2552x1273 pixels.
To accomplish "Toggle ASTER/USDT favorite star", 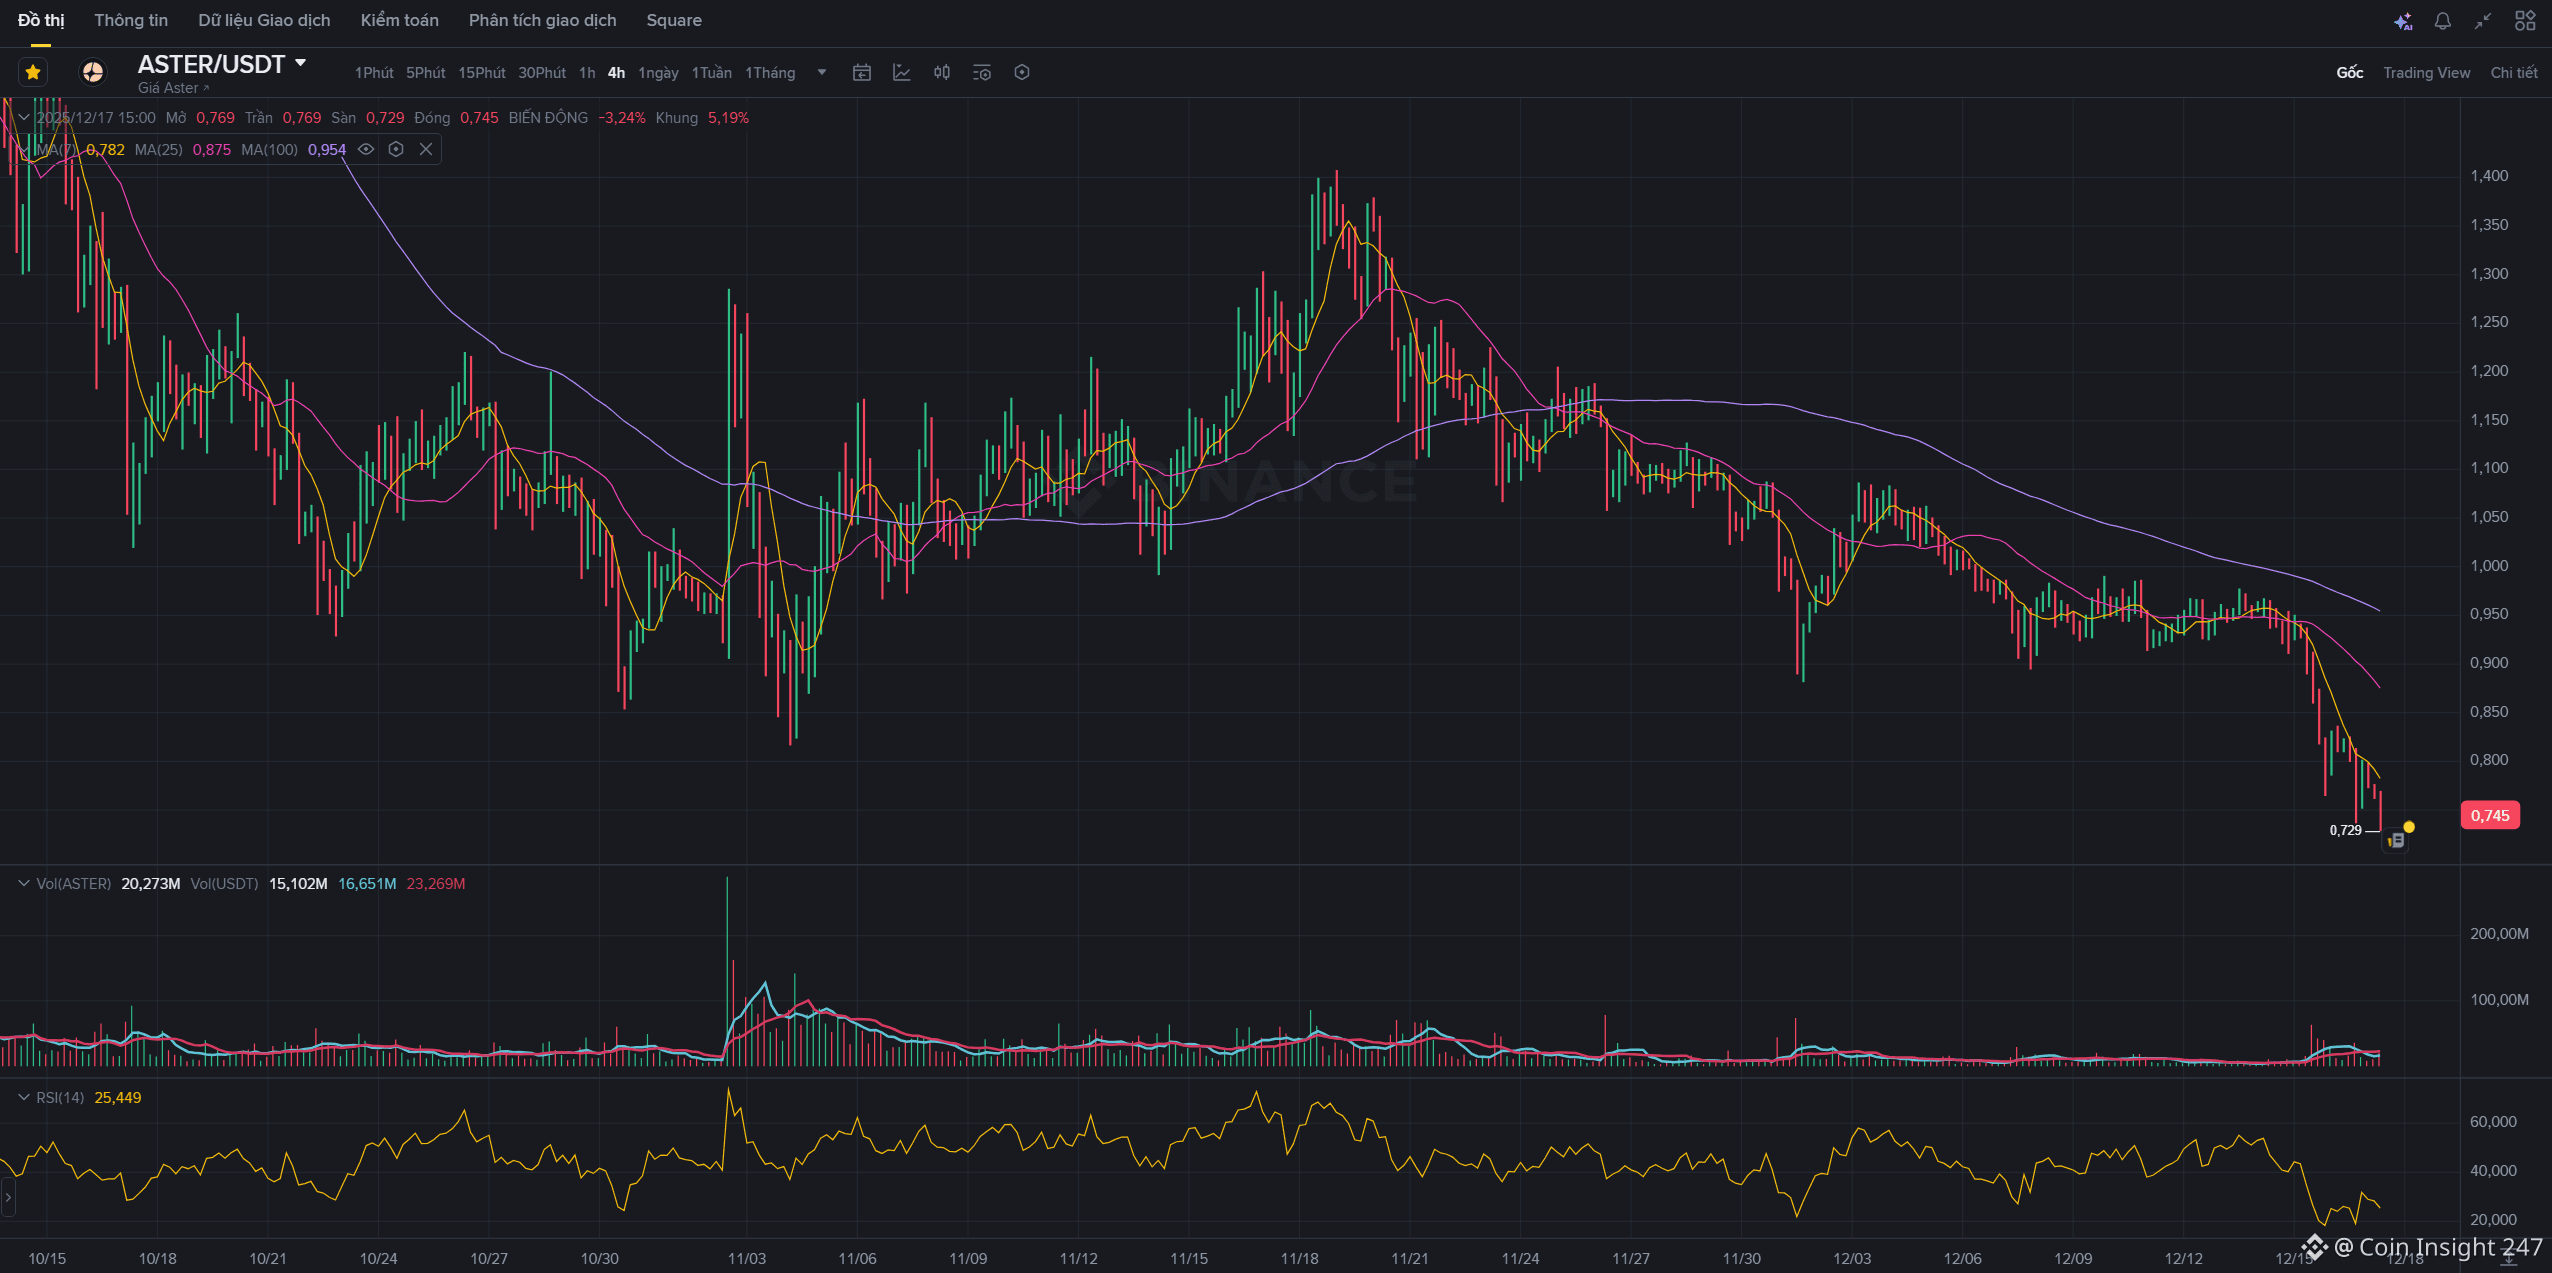I will pos(33,72).
